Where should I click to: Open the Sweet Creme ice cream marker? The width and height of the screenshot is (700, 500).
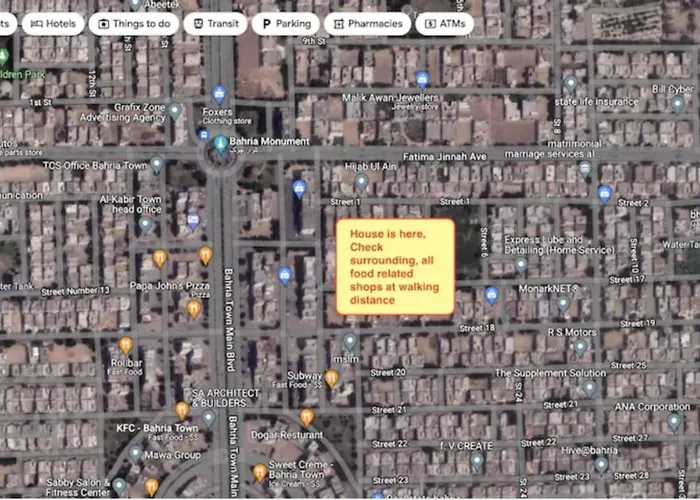[x=259, y=471]
